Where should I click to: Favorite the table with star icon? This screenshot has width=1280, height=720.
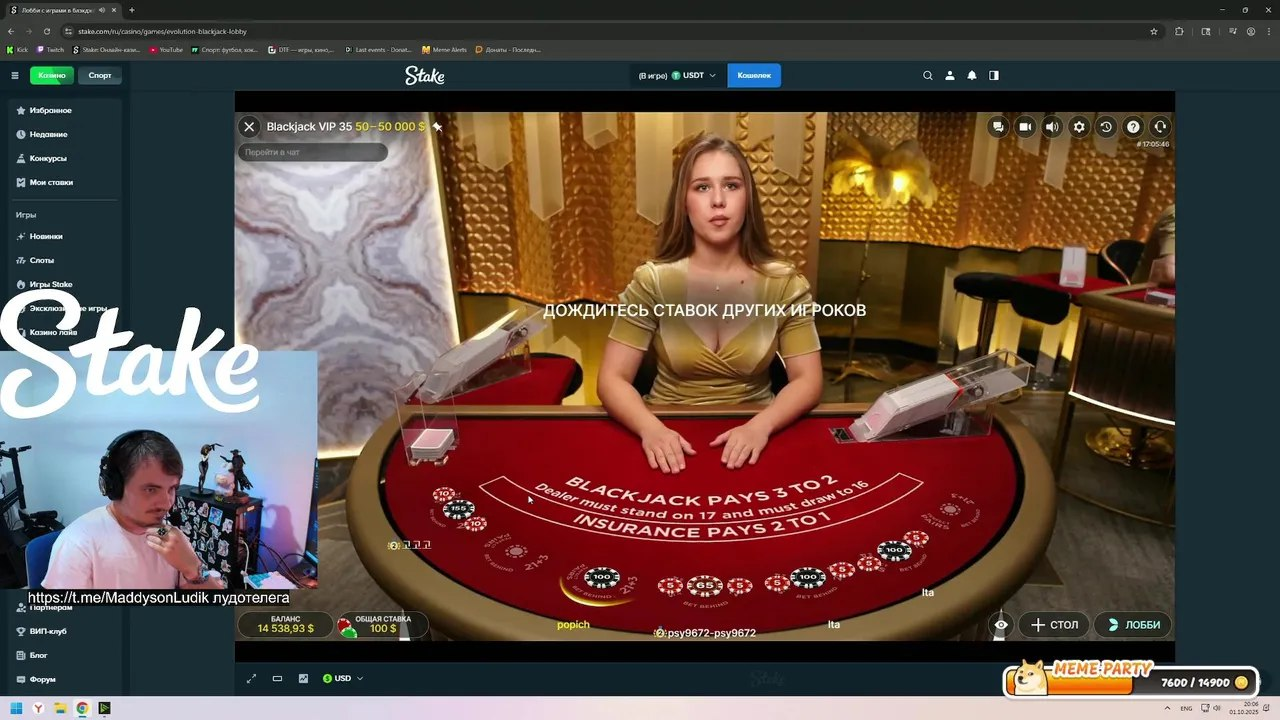point(437,127)
